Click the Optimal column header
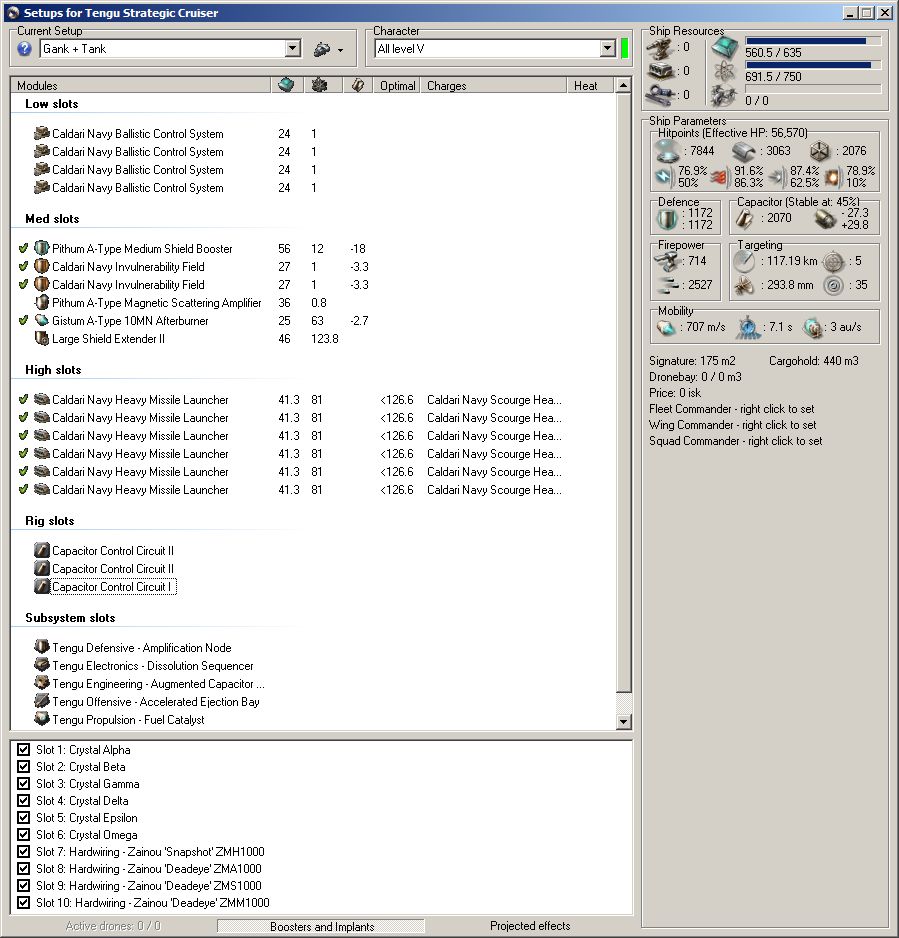Image resolution: width=899 pixels, height=938 pixels. coord(397,86)
